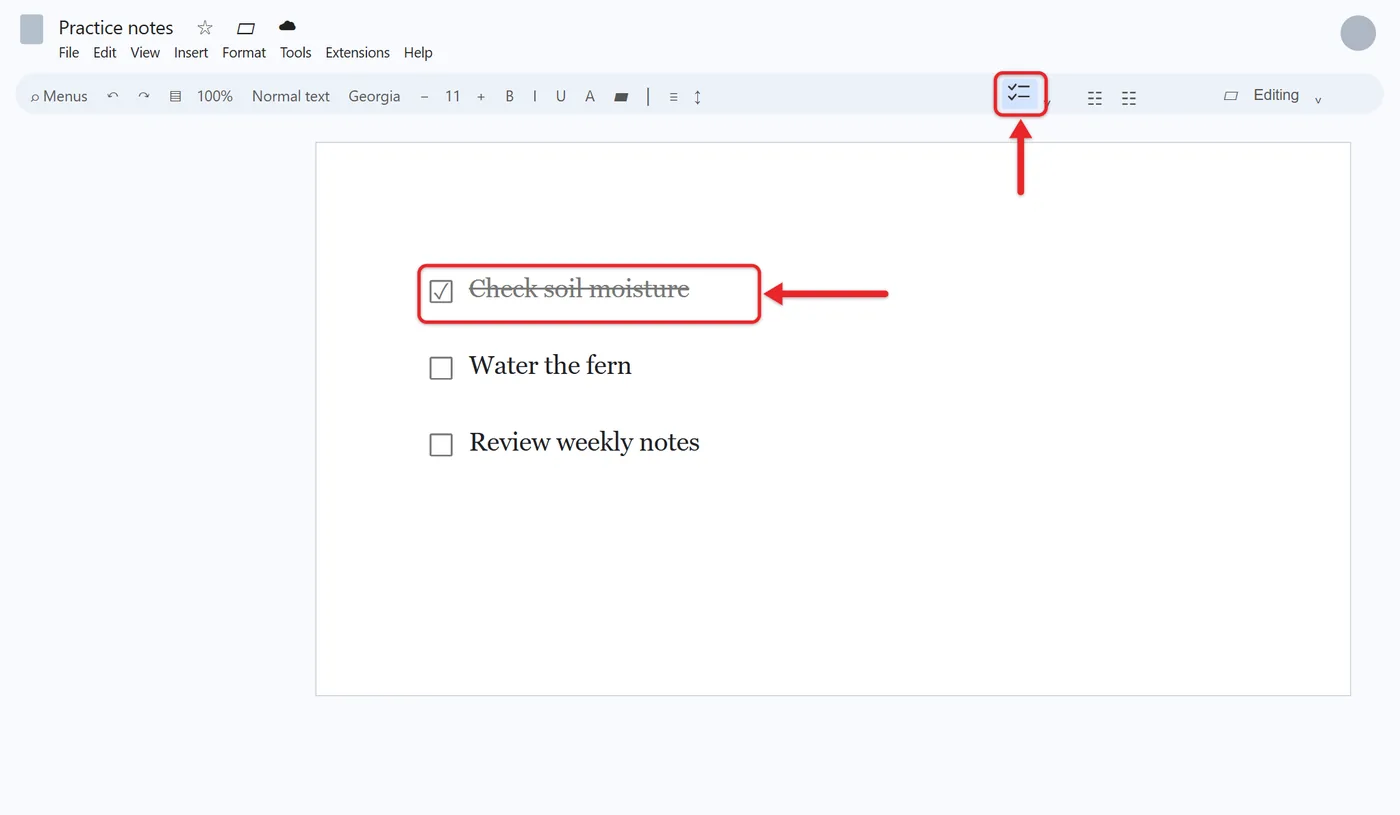Open the 100% zoom dropdown
The width and height of the screenshot is (1400, 815).
pos(215,96)
